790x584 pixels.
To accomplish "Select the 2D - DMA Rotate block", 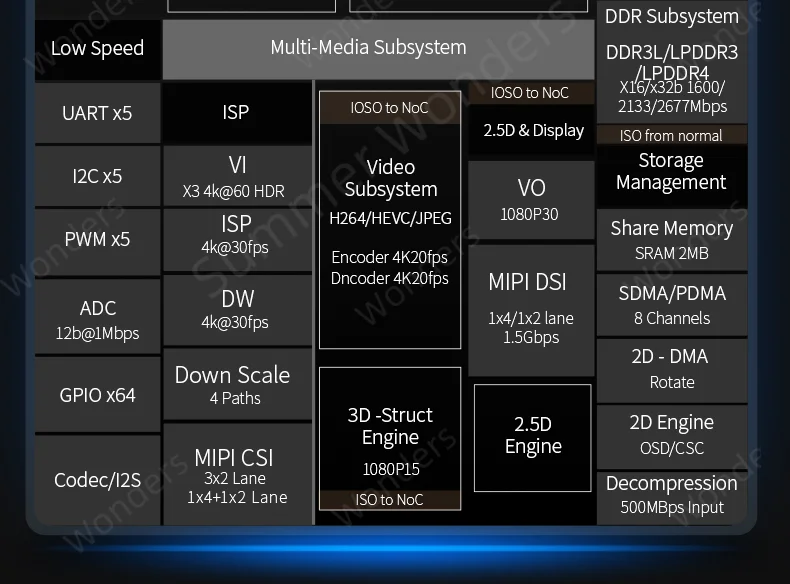I will [672, 370].
